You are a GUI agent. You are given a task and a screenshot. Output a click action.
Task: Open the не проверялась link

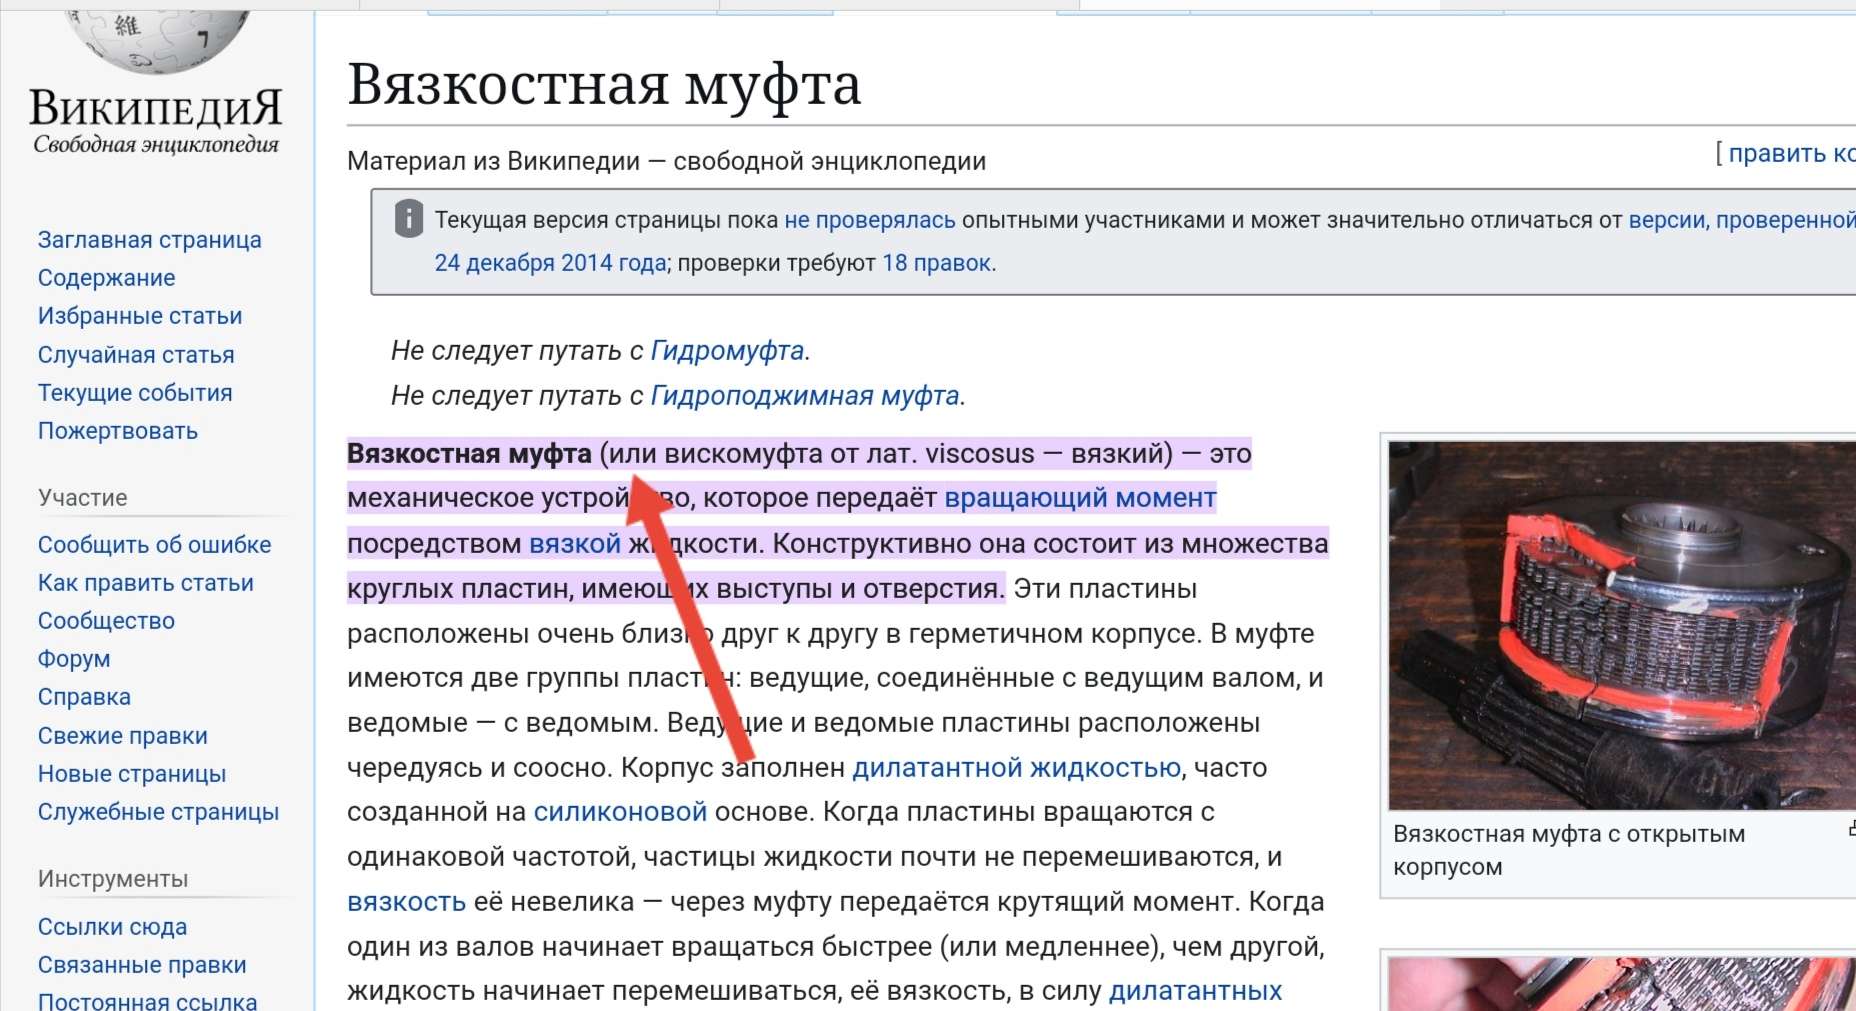870,220
